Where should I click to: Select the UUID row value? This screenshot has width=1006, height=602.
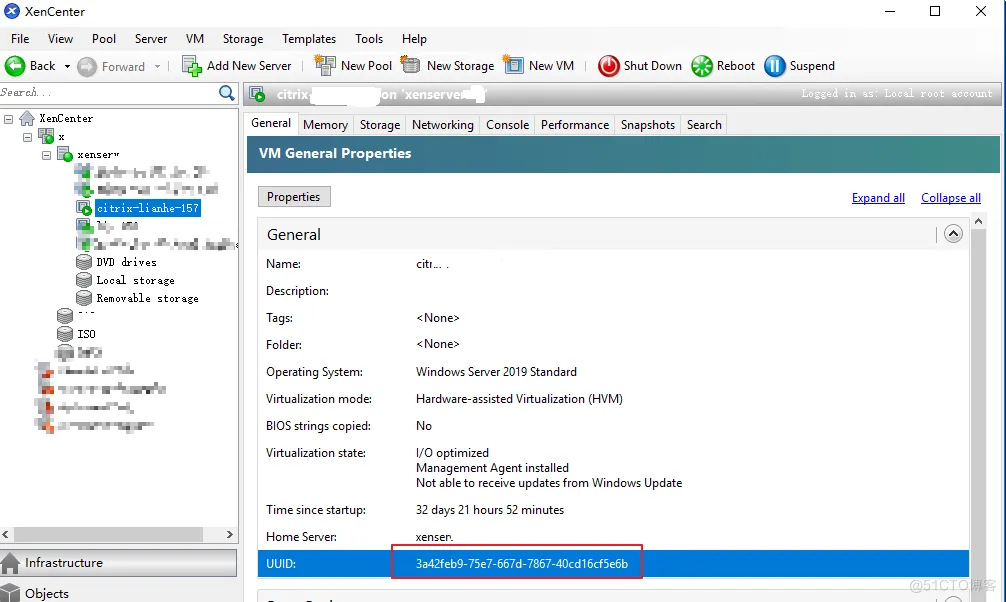click(522, 563)
